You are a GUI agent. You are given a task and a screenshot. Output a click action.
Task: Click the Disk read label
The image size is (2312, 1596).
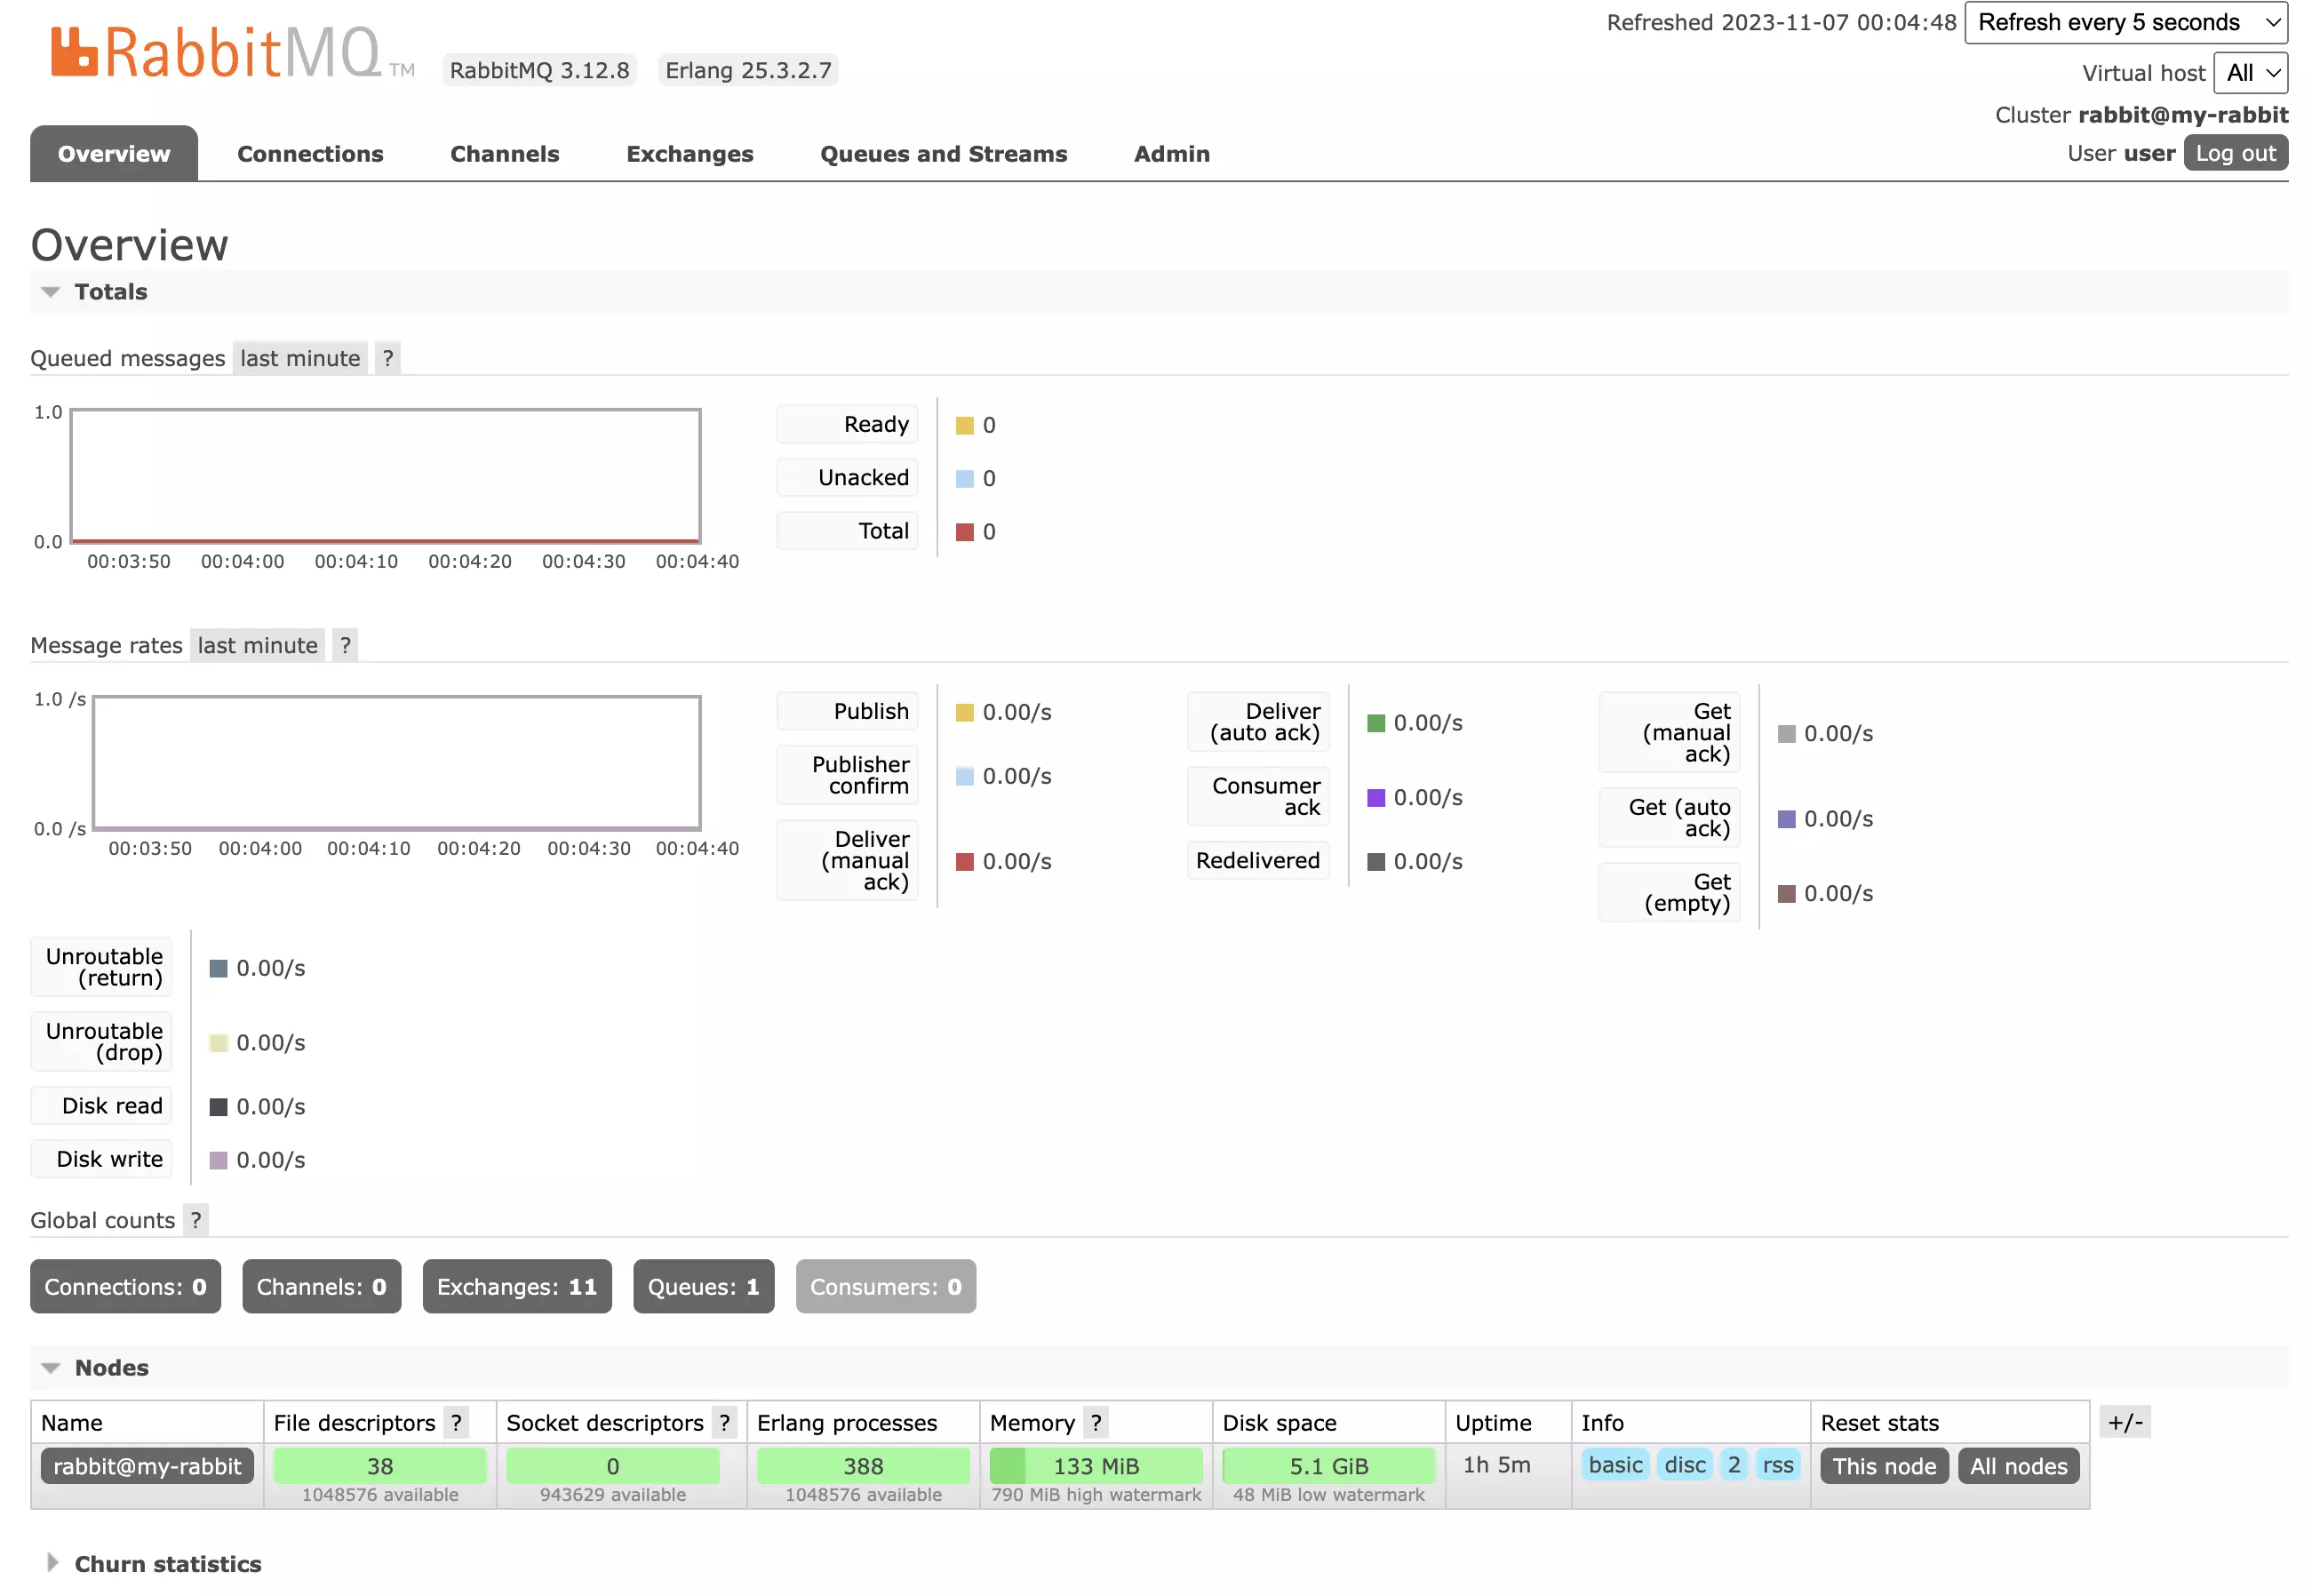point(101,1105)
